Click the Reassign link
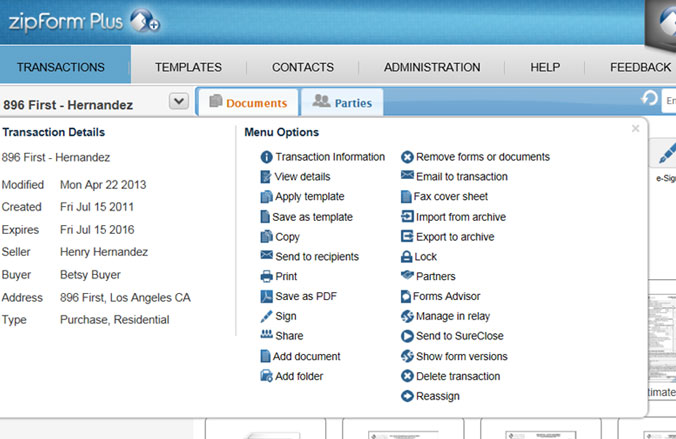The height and width of the screenshot is (439, 676). click(438, 396)
